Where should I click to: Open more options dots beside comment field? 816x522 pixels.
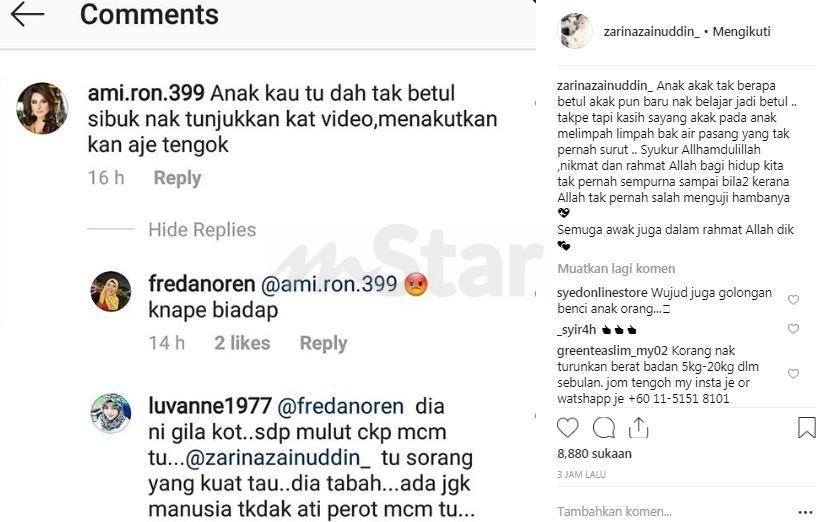pyautogui.click(x=804, y=512)
